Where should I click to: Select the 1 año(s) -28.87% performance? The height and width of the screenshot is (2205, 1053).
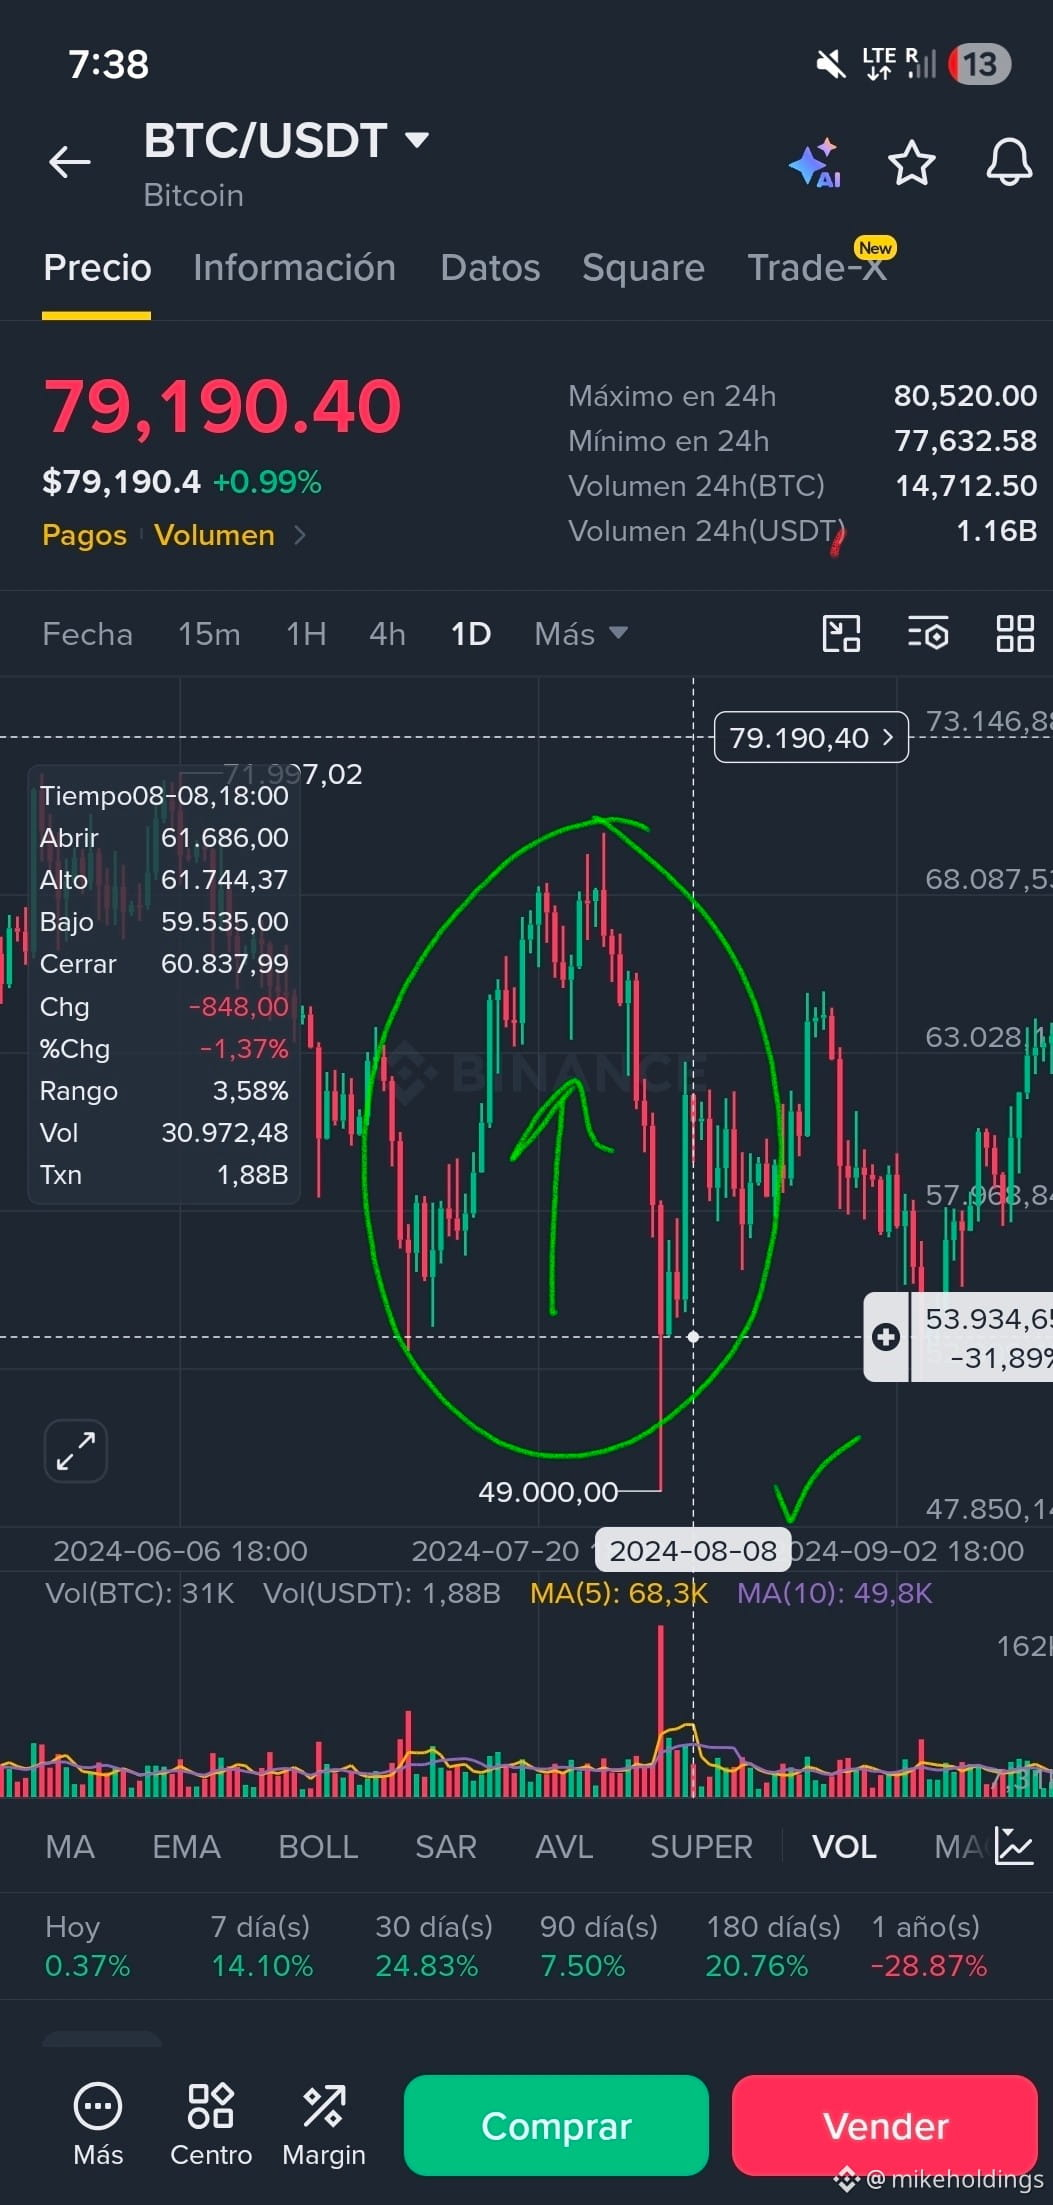coord(929,1946)
